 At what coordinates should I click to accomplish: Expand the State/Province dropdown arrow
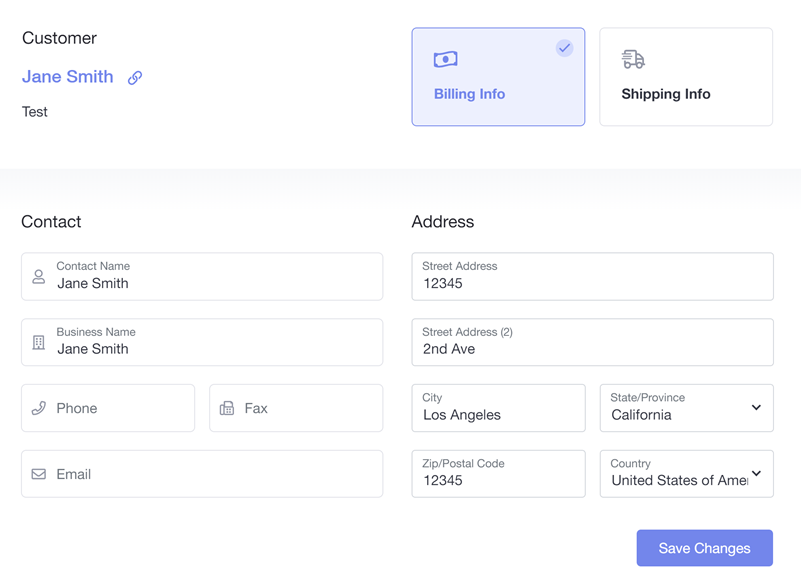(x=756, y=408)
